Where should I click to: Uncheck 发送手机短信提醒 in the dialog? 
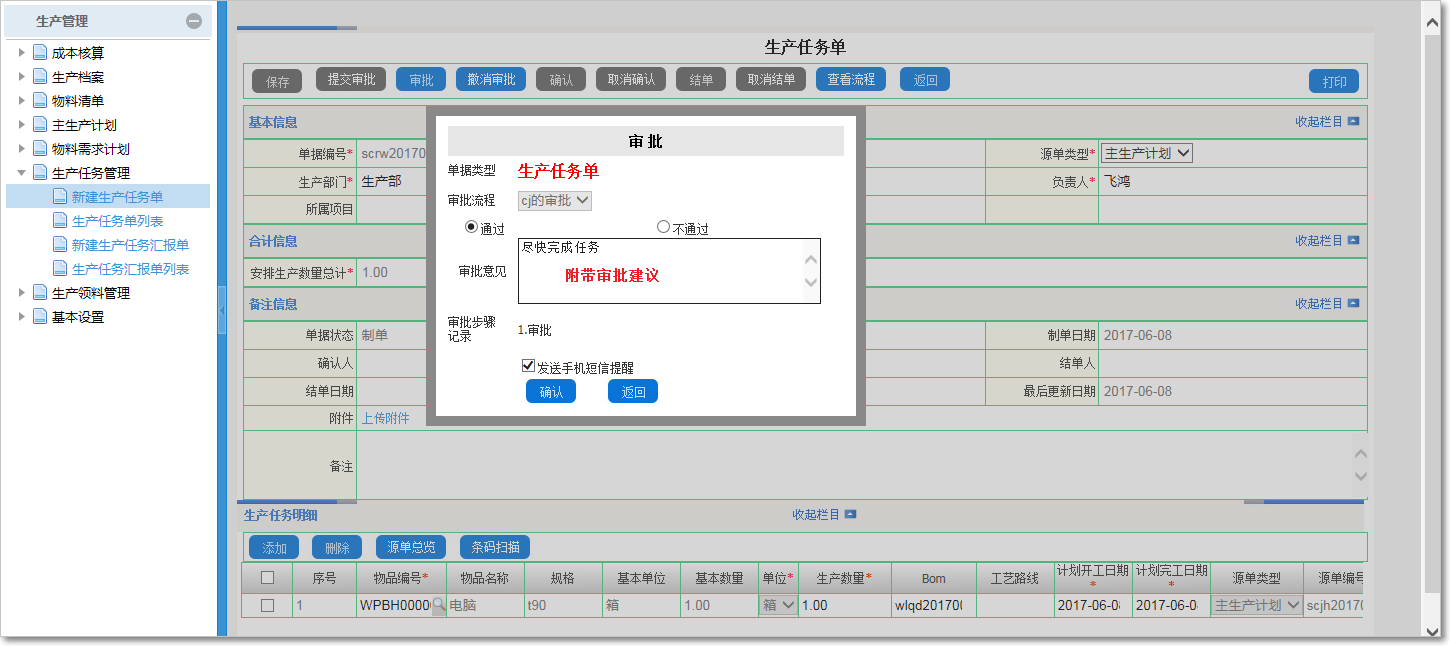point(528,365)
